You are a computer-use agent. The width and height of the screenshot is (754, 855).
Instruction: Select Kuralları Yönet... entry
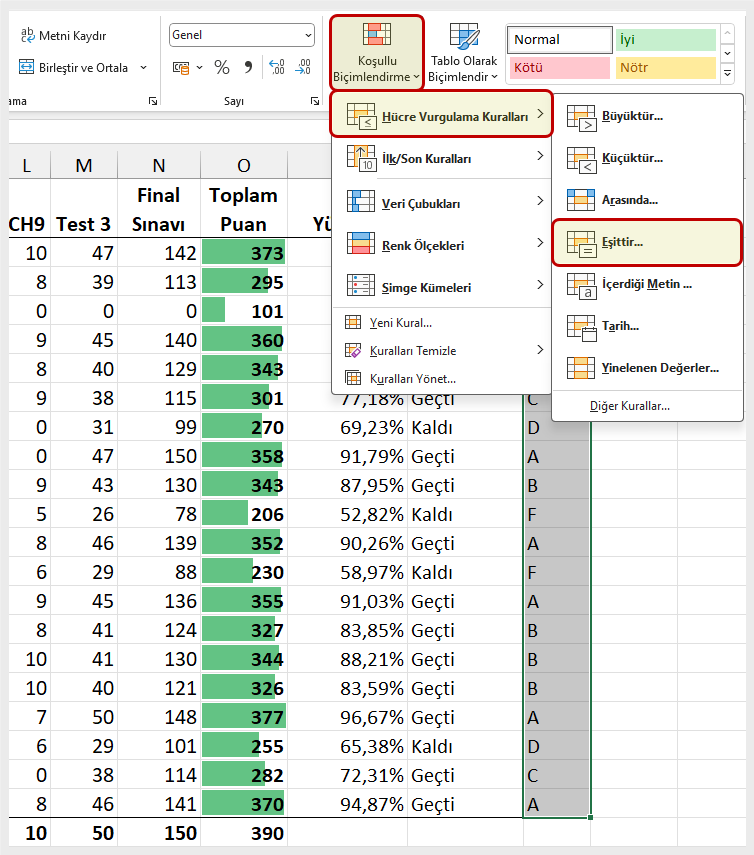pos(442,378)
